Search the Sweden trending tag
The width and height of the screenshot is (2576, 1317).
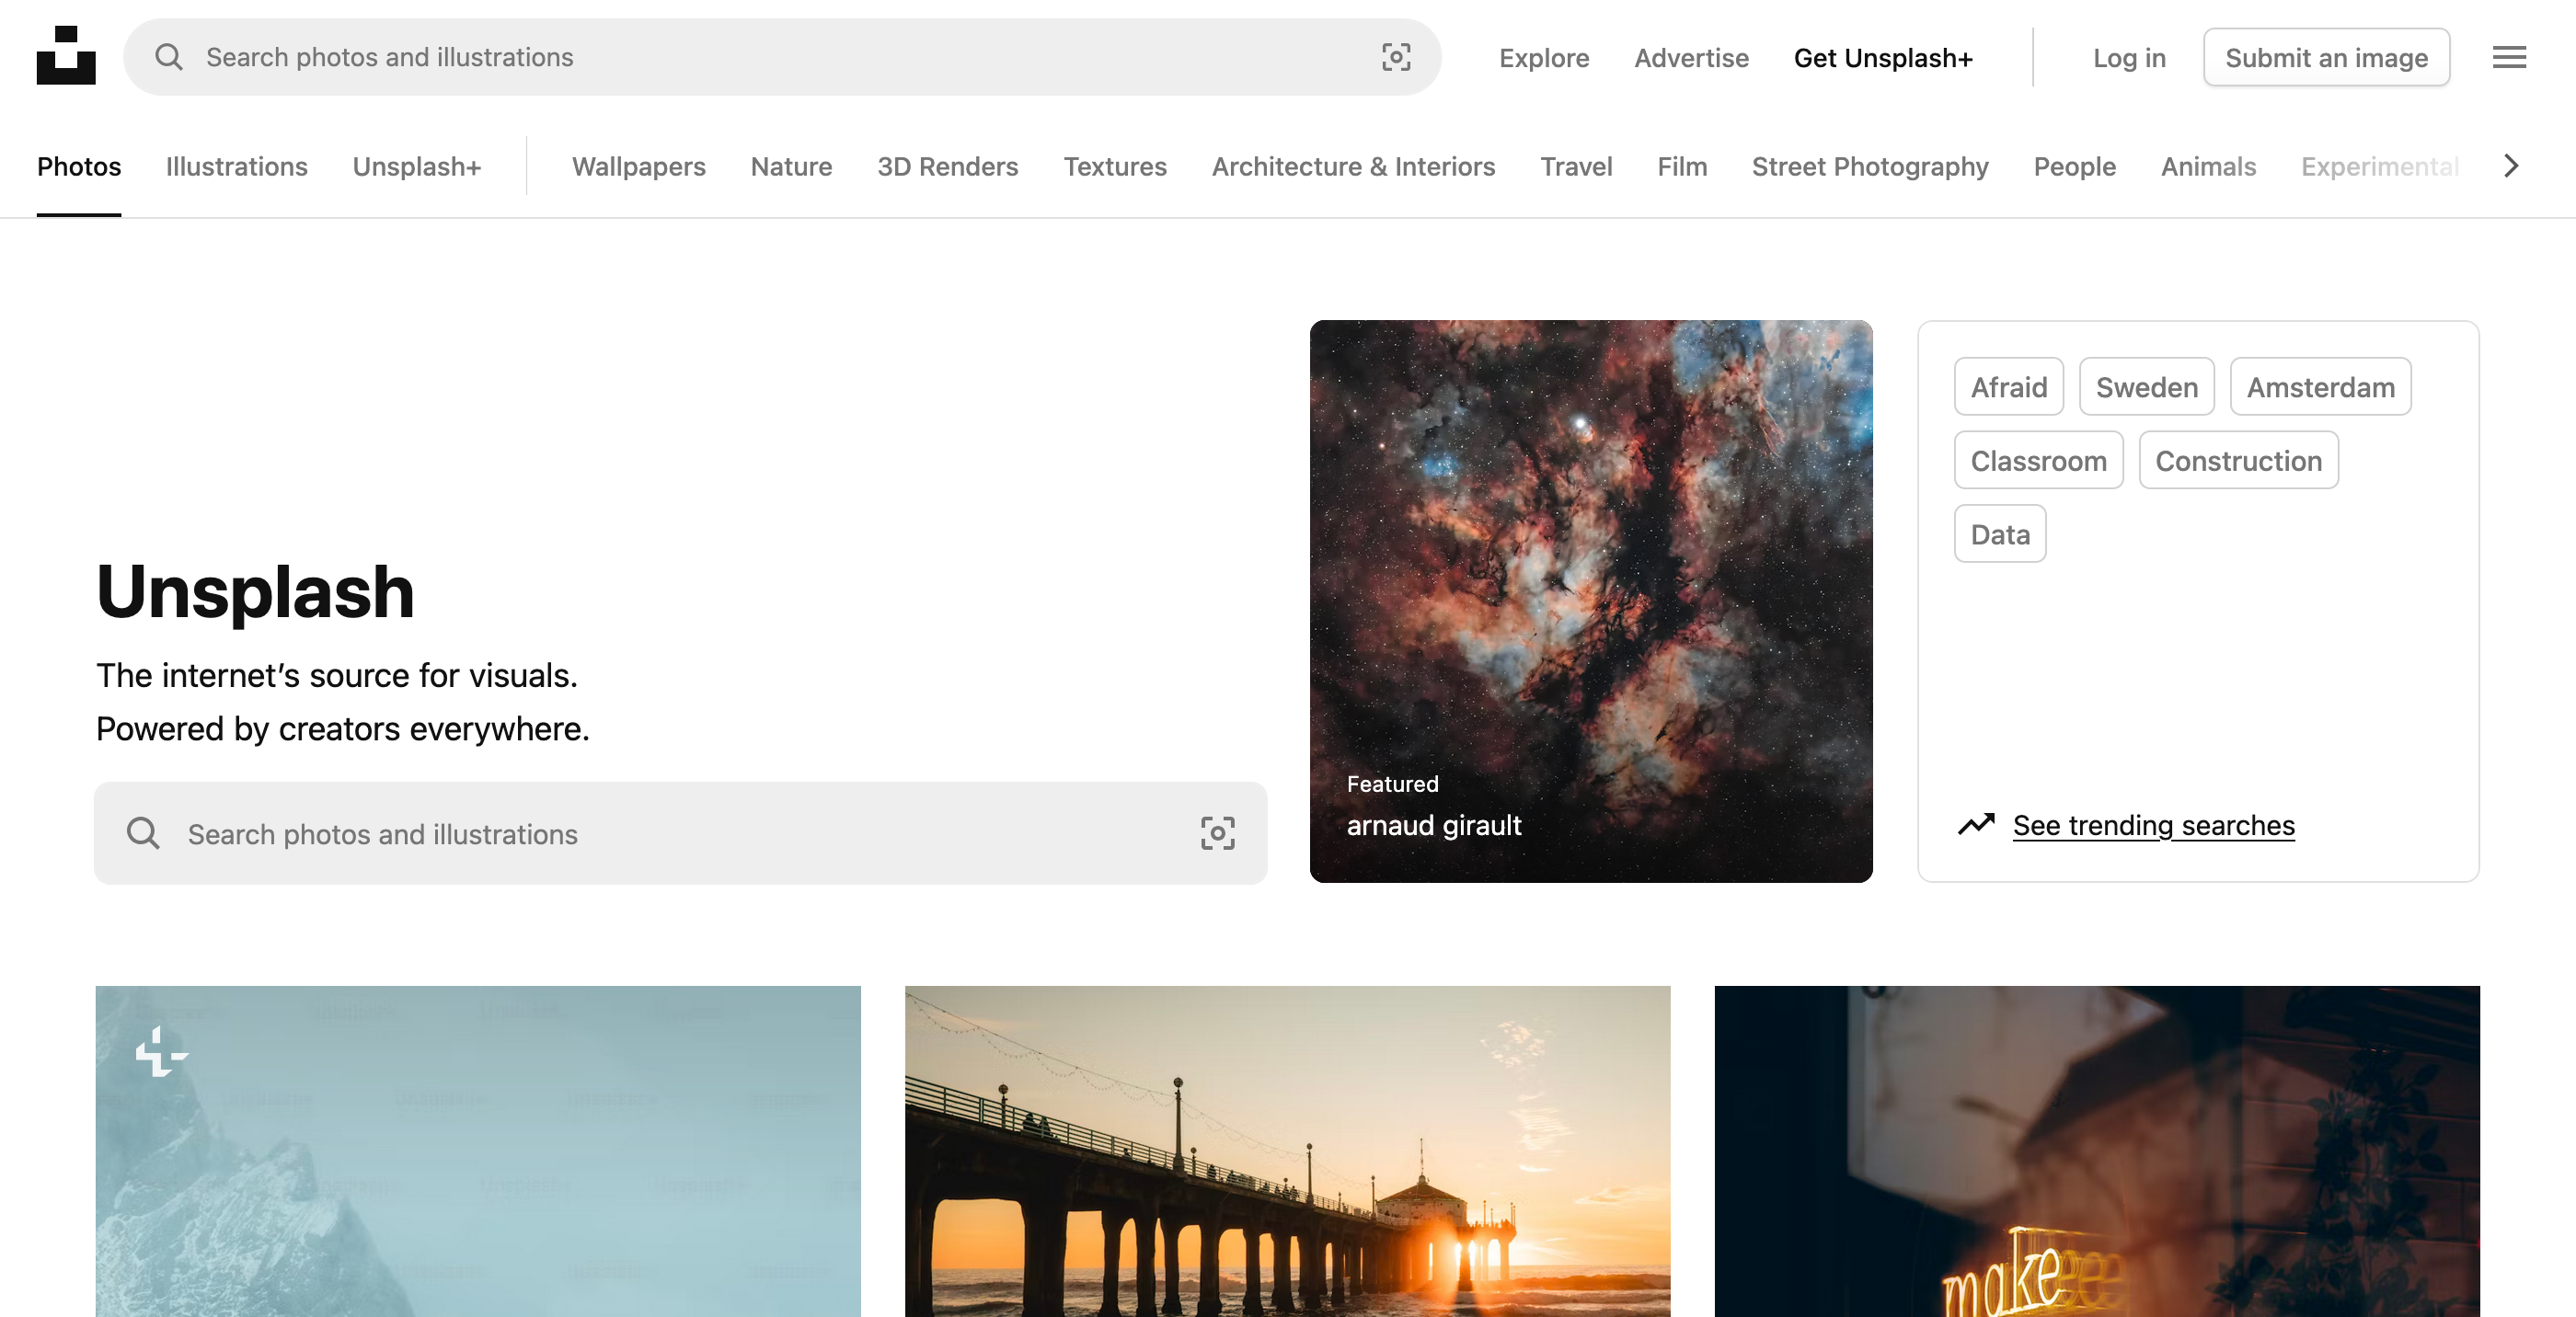point(2147,387)
